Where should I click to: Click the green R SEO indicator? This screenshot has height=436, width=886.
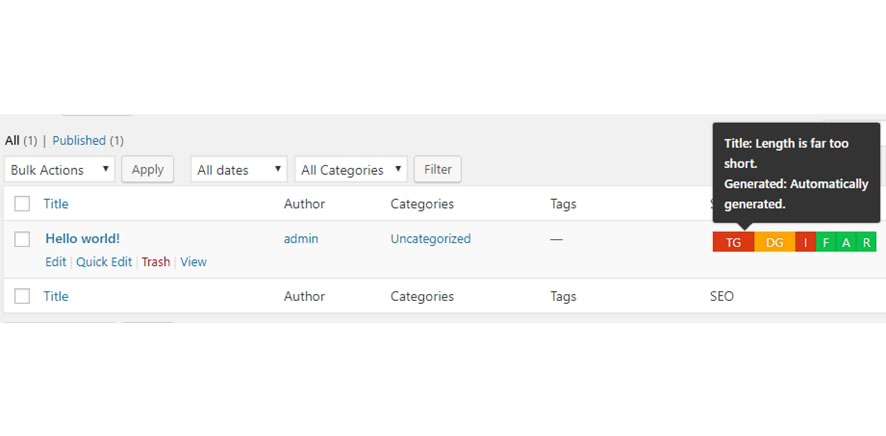click(x=866, y=242)
